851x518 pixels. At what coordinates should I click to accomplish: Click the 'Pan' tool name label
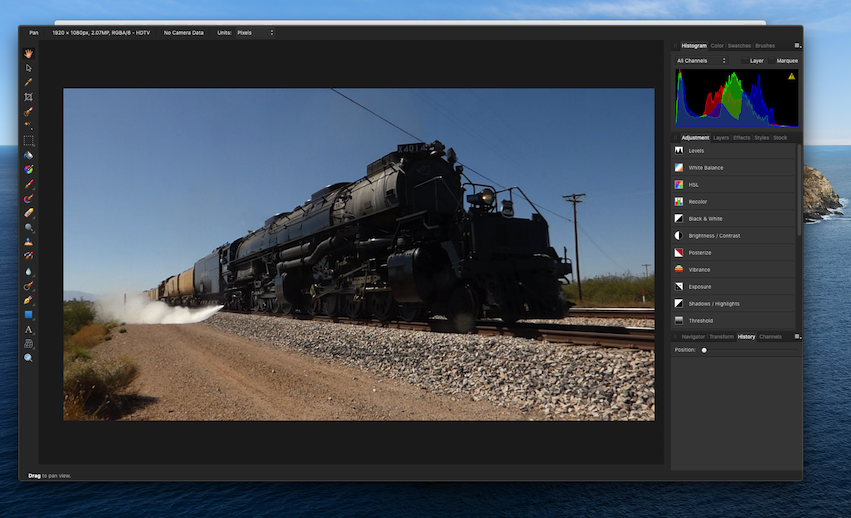coord(34,33)
